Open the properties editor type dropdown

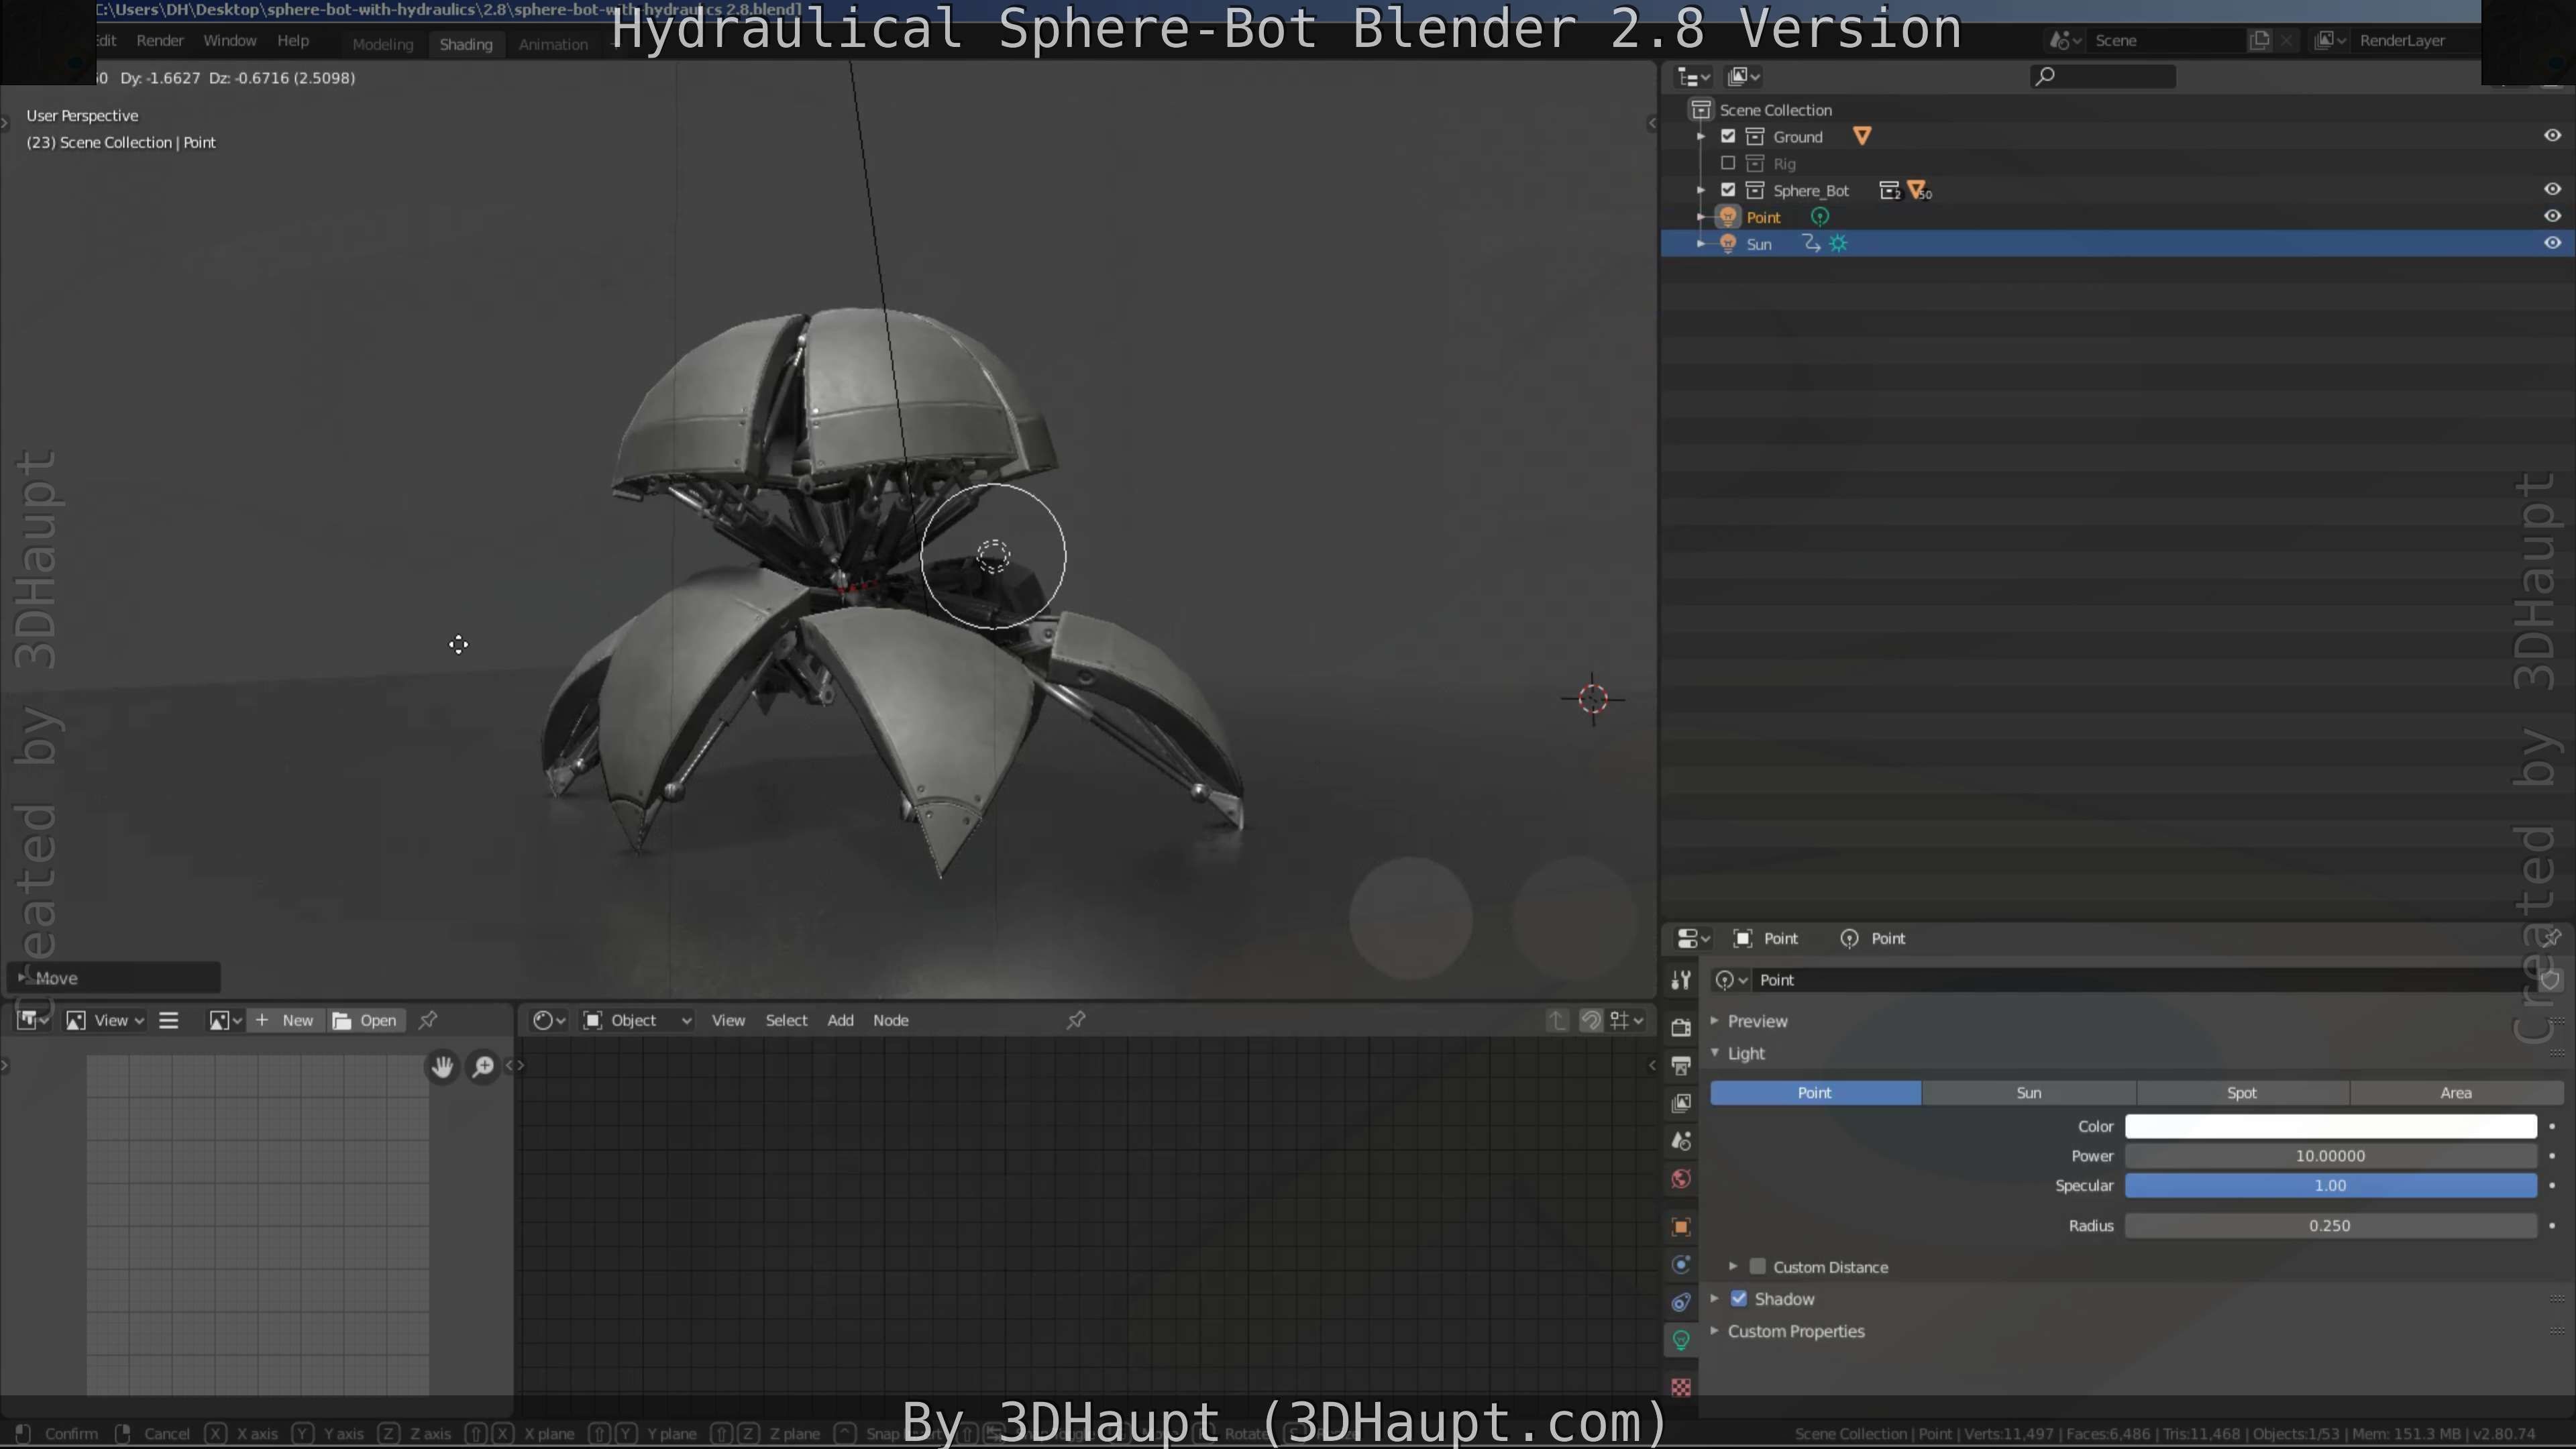click(x=1693, y=938)
